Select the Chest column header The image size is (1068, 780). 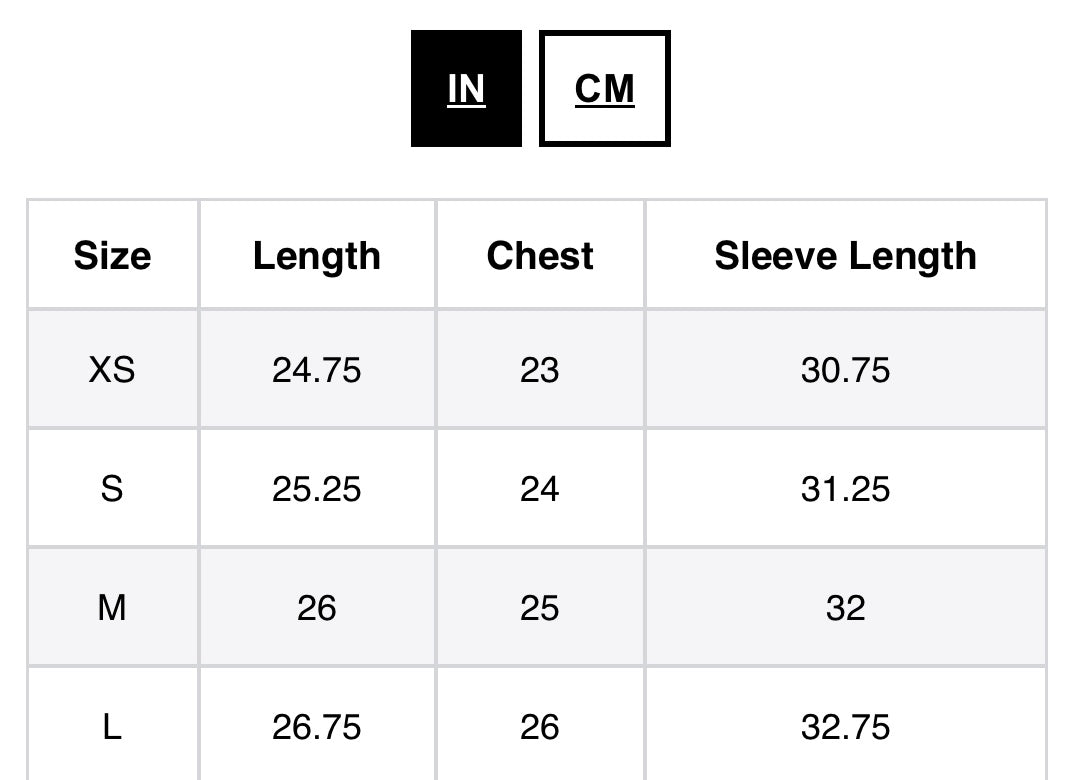[x=540, y=256]
